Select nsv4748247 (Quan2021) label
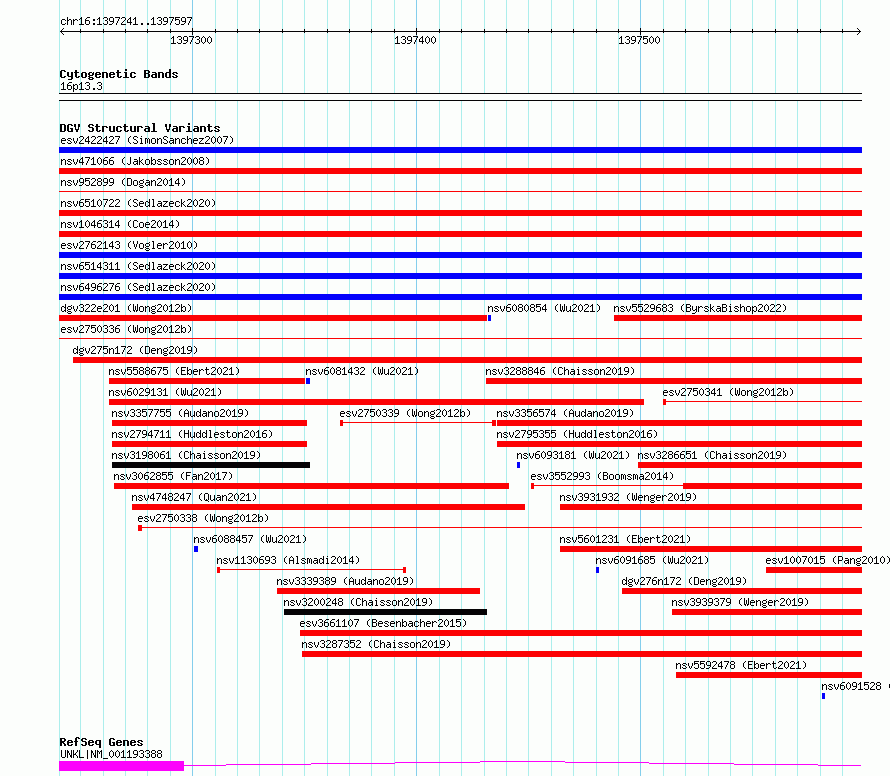 pos(194,497)
